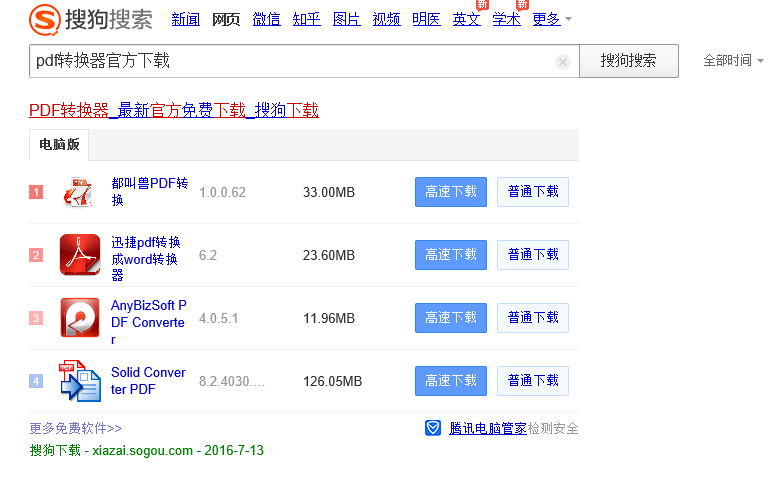Click file size 11.96MB
Screen dimensions: 769x477
[329, 318]
